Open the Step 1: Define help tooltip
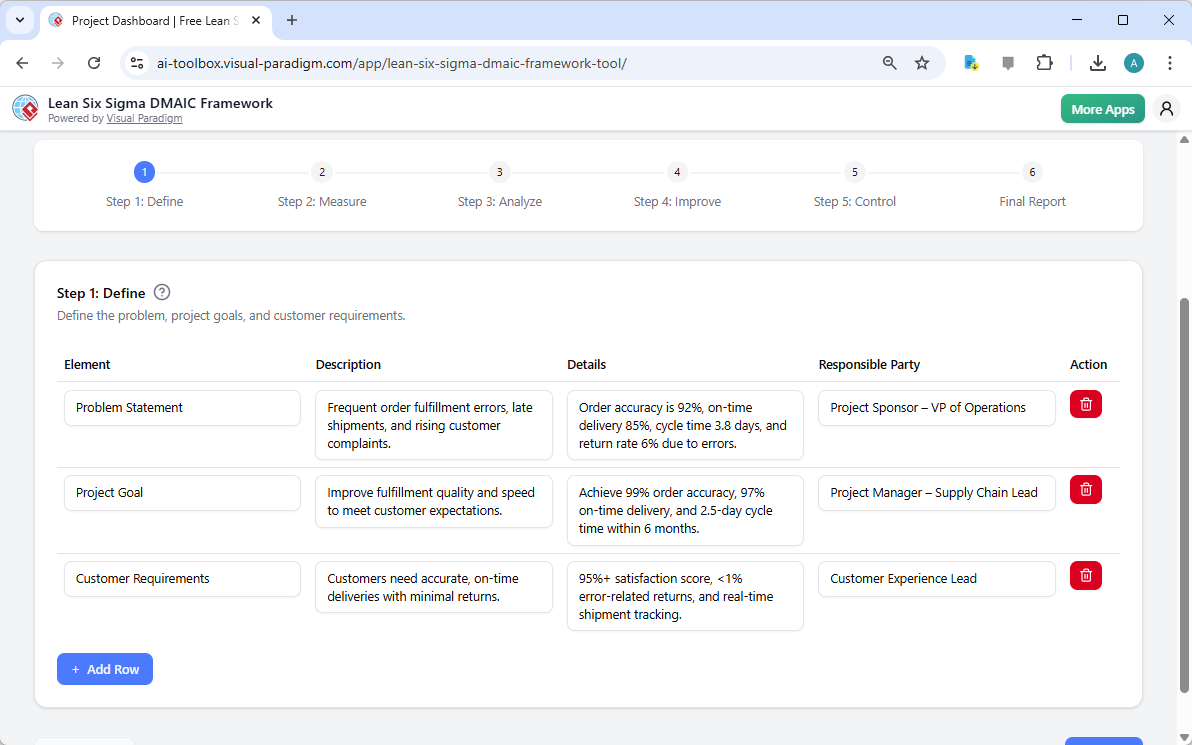The width and height of the screenshot is (1192, 745). [x=161, y=292]
